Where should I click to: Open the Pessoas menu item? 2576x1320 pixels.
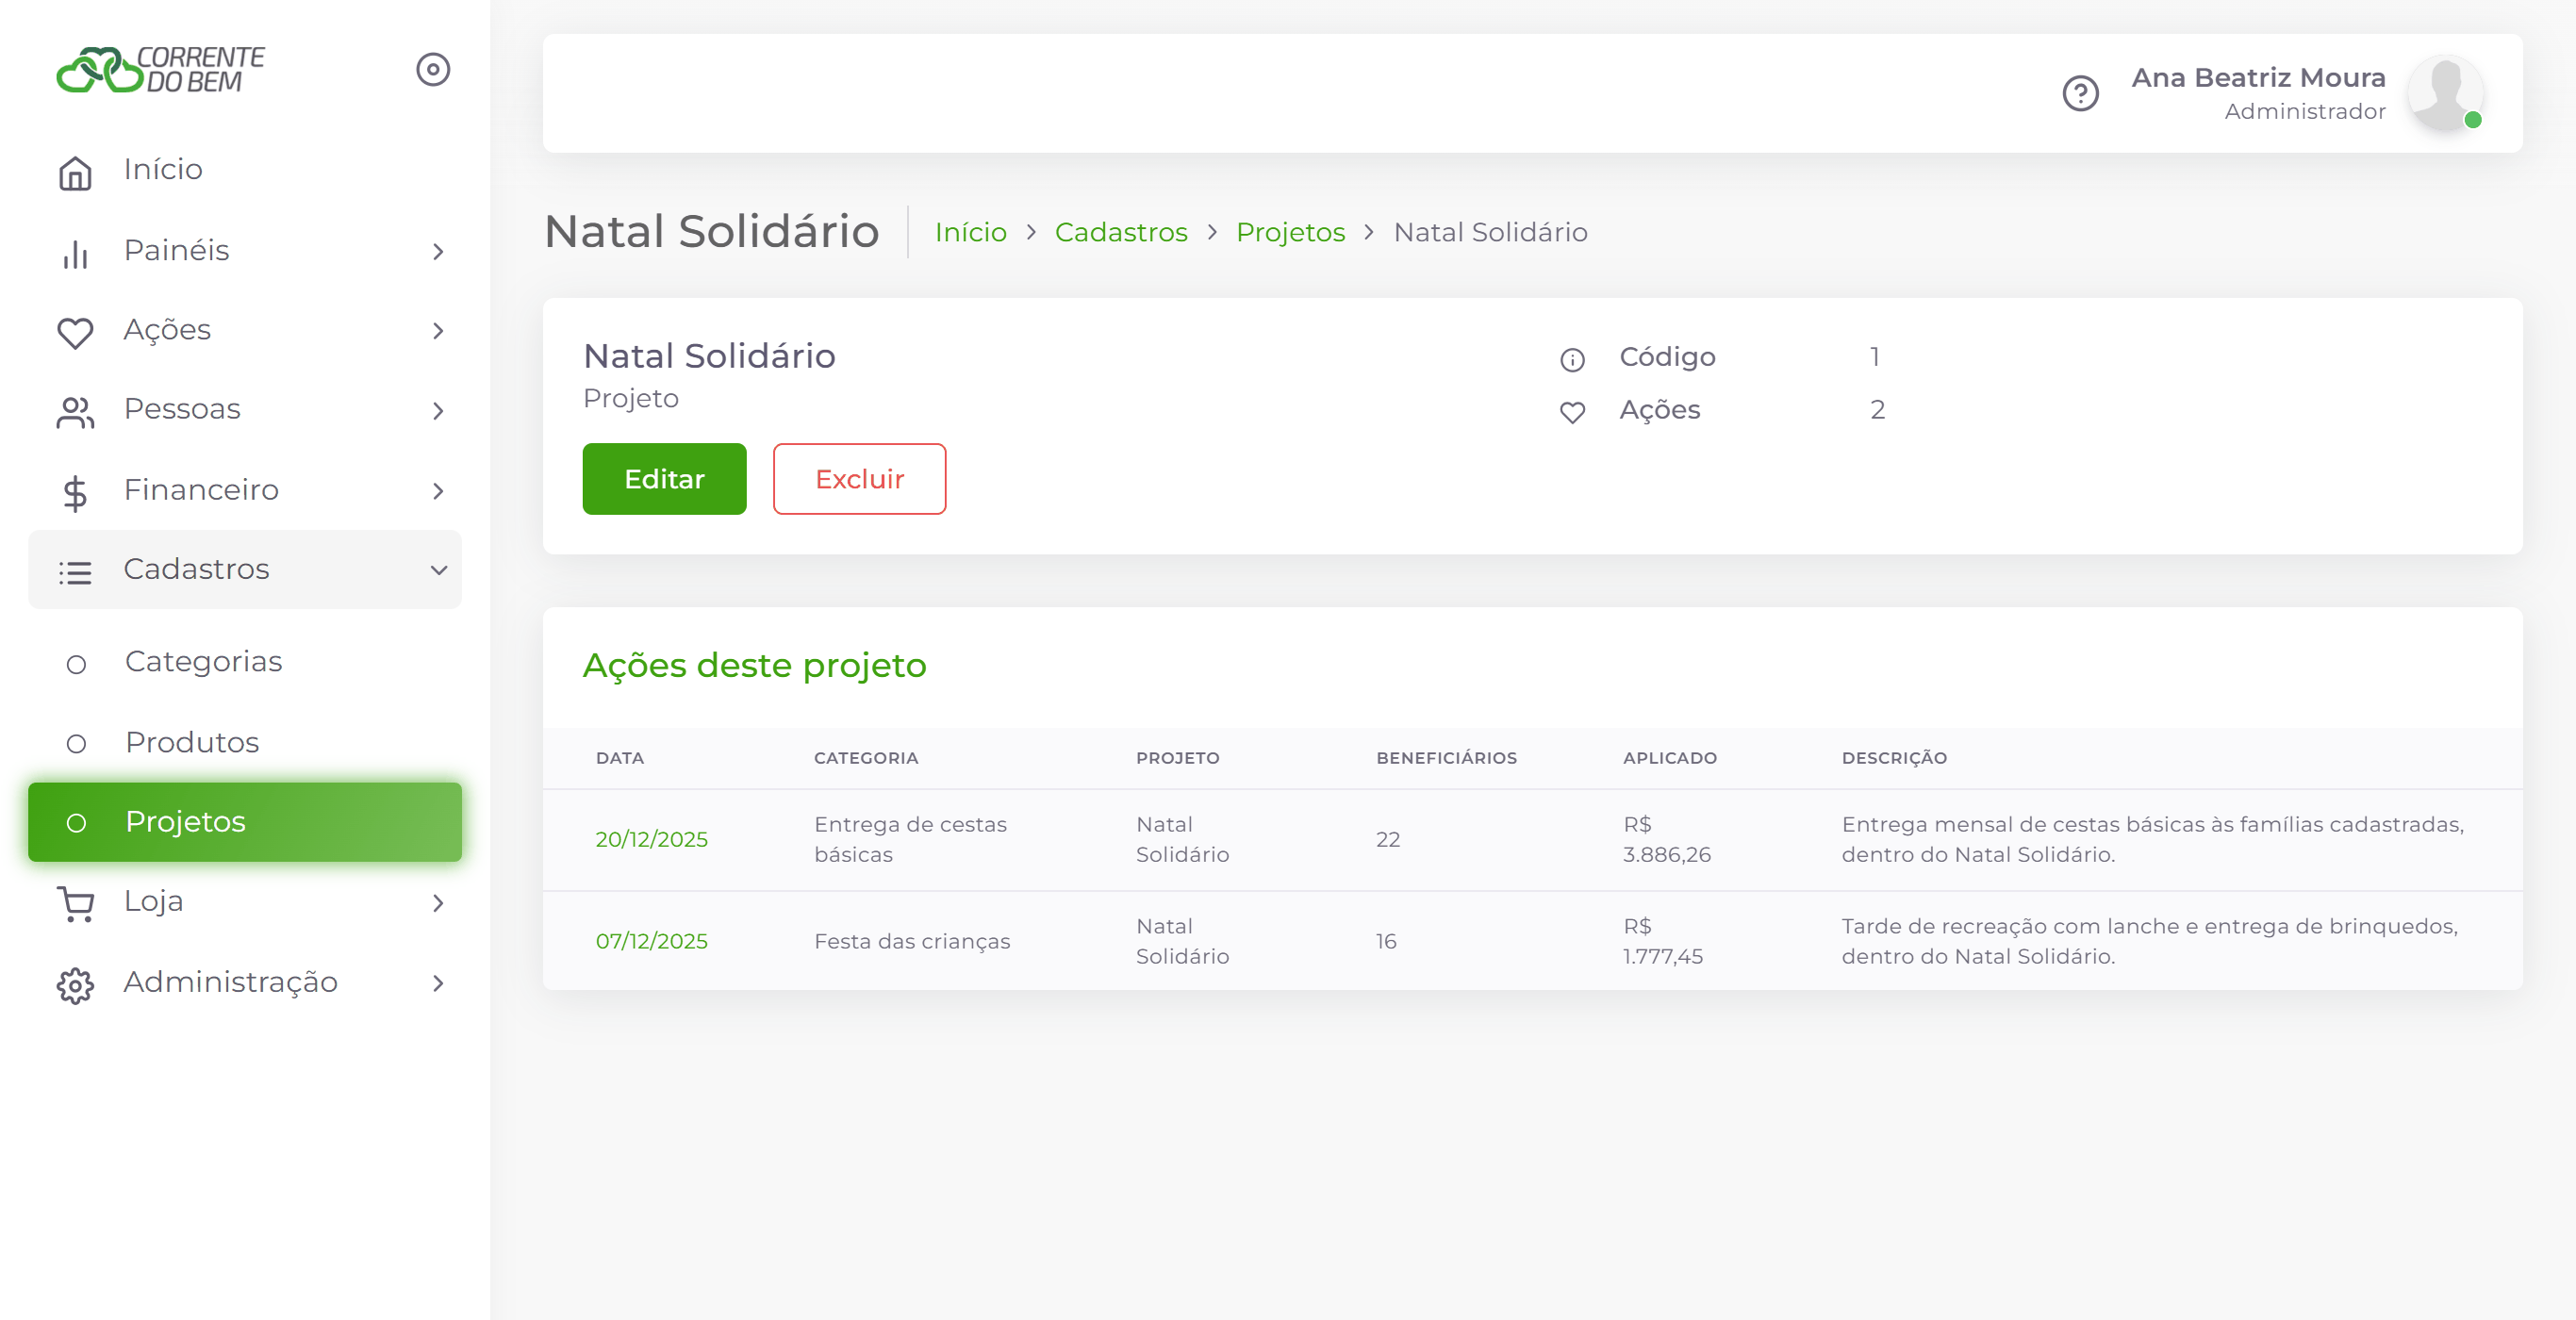tap(245, 410)
